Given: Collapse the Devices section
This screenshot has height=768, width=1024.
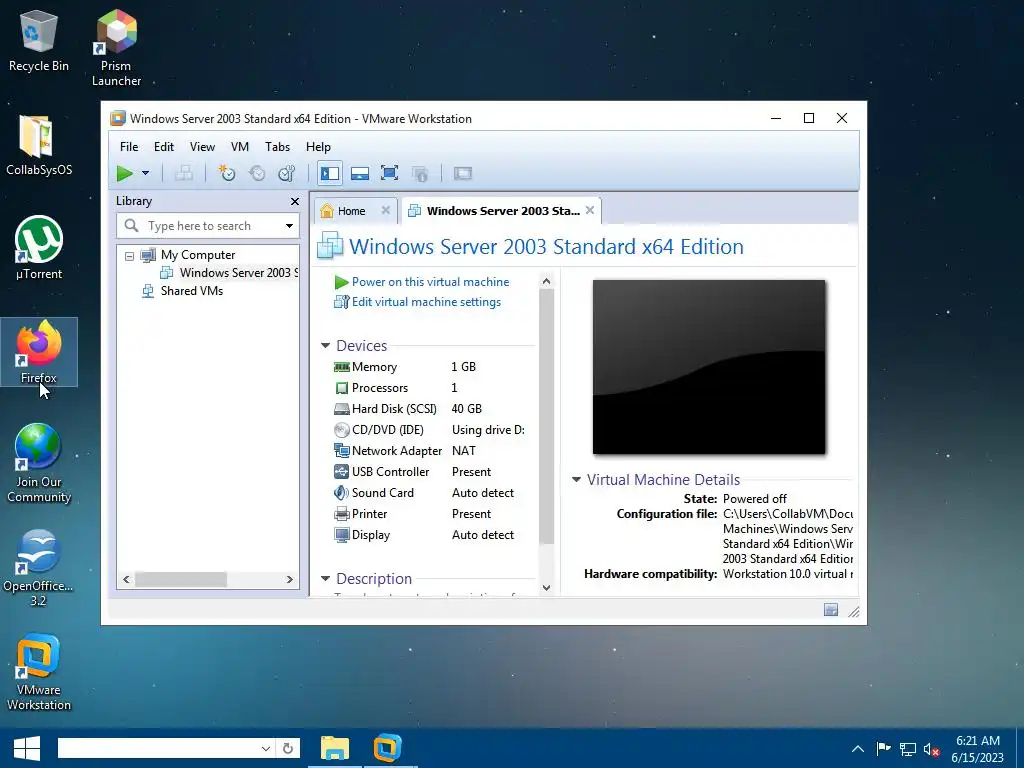Looking at the screenshot, I should pos(325,345).
